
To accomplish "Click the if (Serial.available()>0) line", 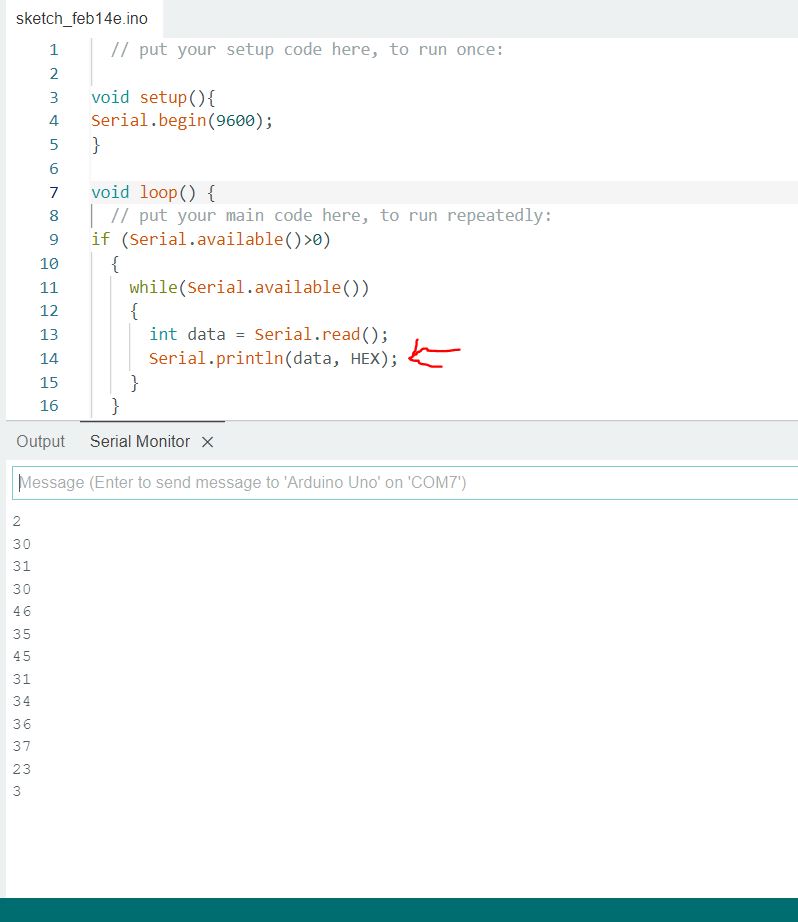I will tap(210, 239).
